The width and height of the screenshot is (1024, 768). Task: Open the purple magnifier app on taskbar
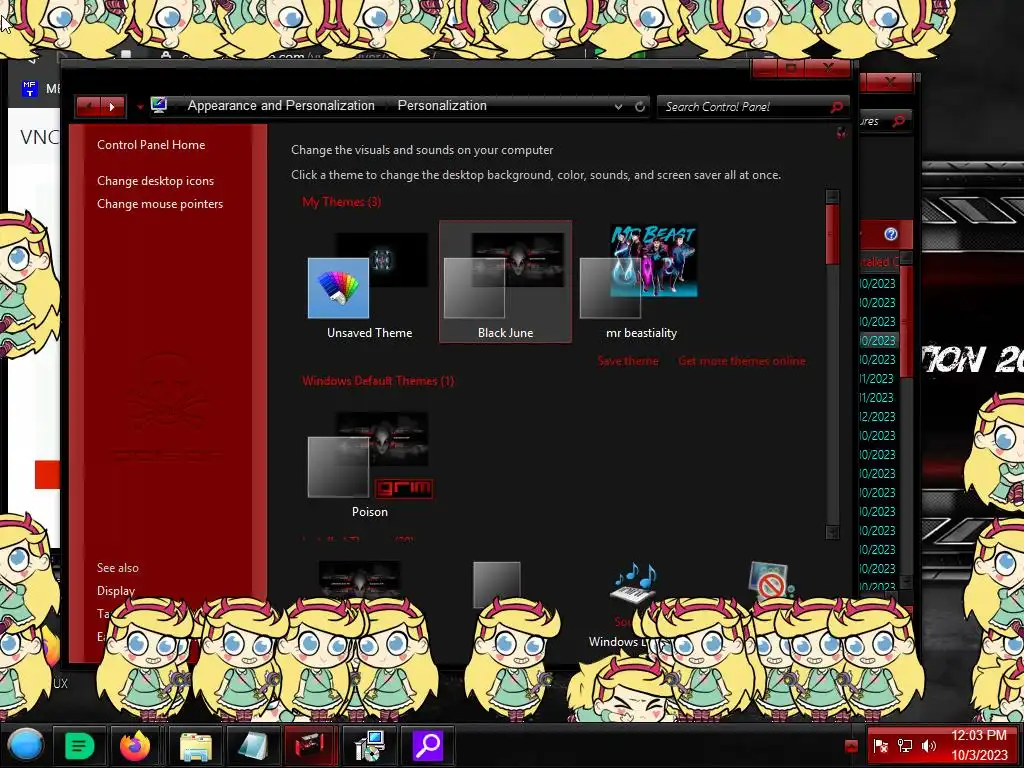point(428,745)
